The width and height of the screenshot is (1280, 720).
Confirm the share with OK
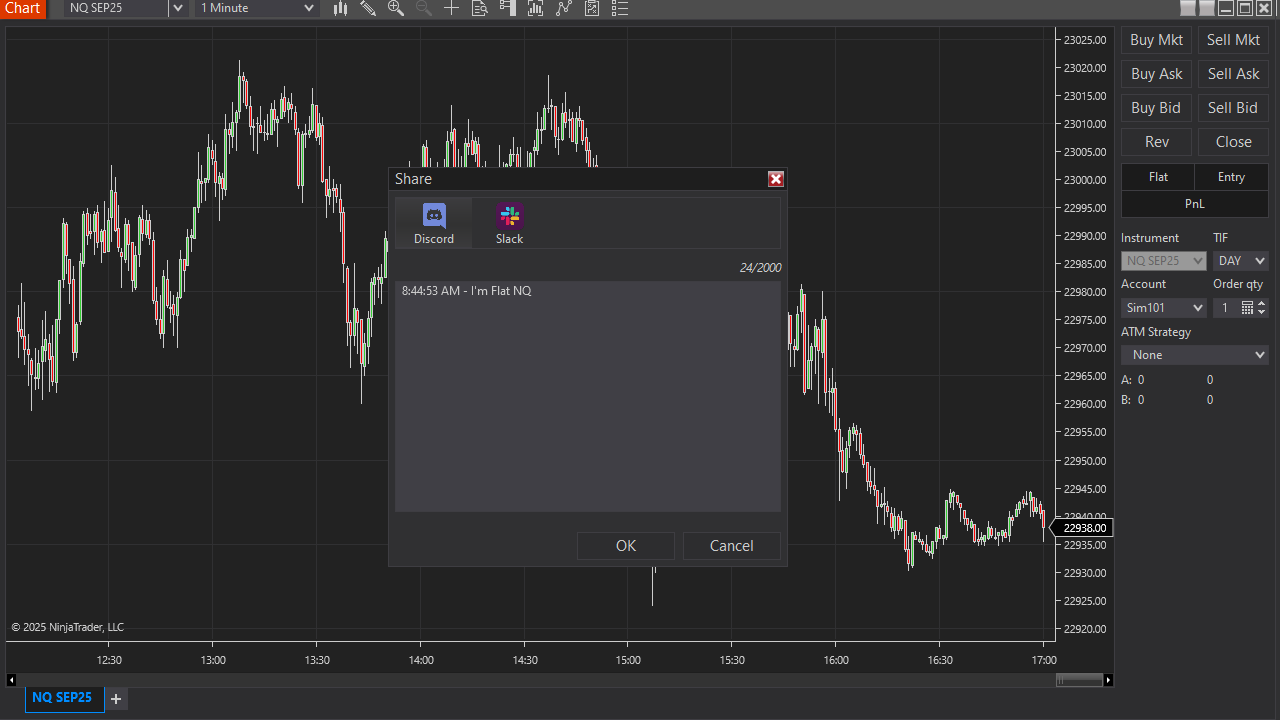tap(625, 545)
